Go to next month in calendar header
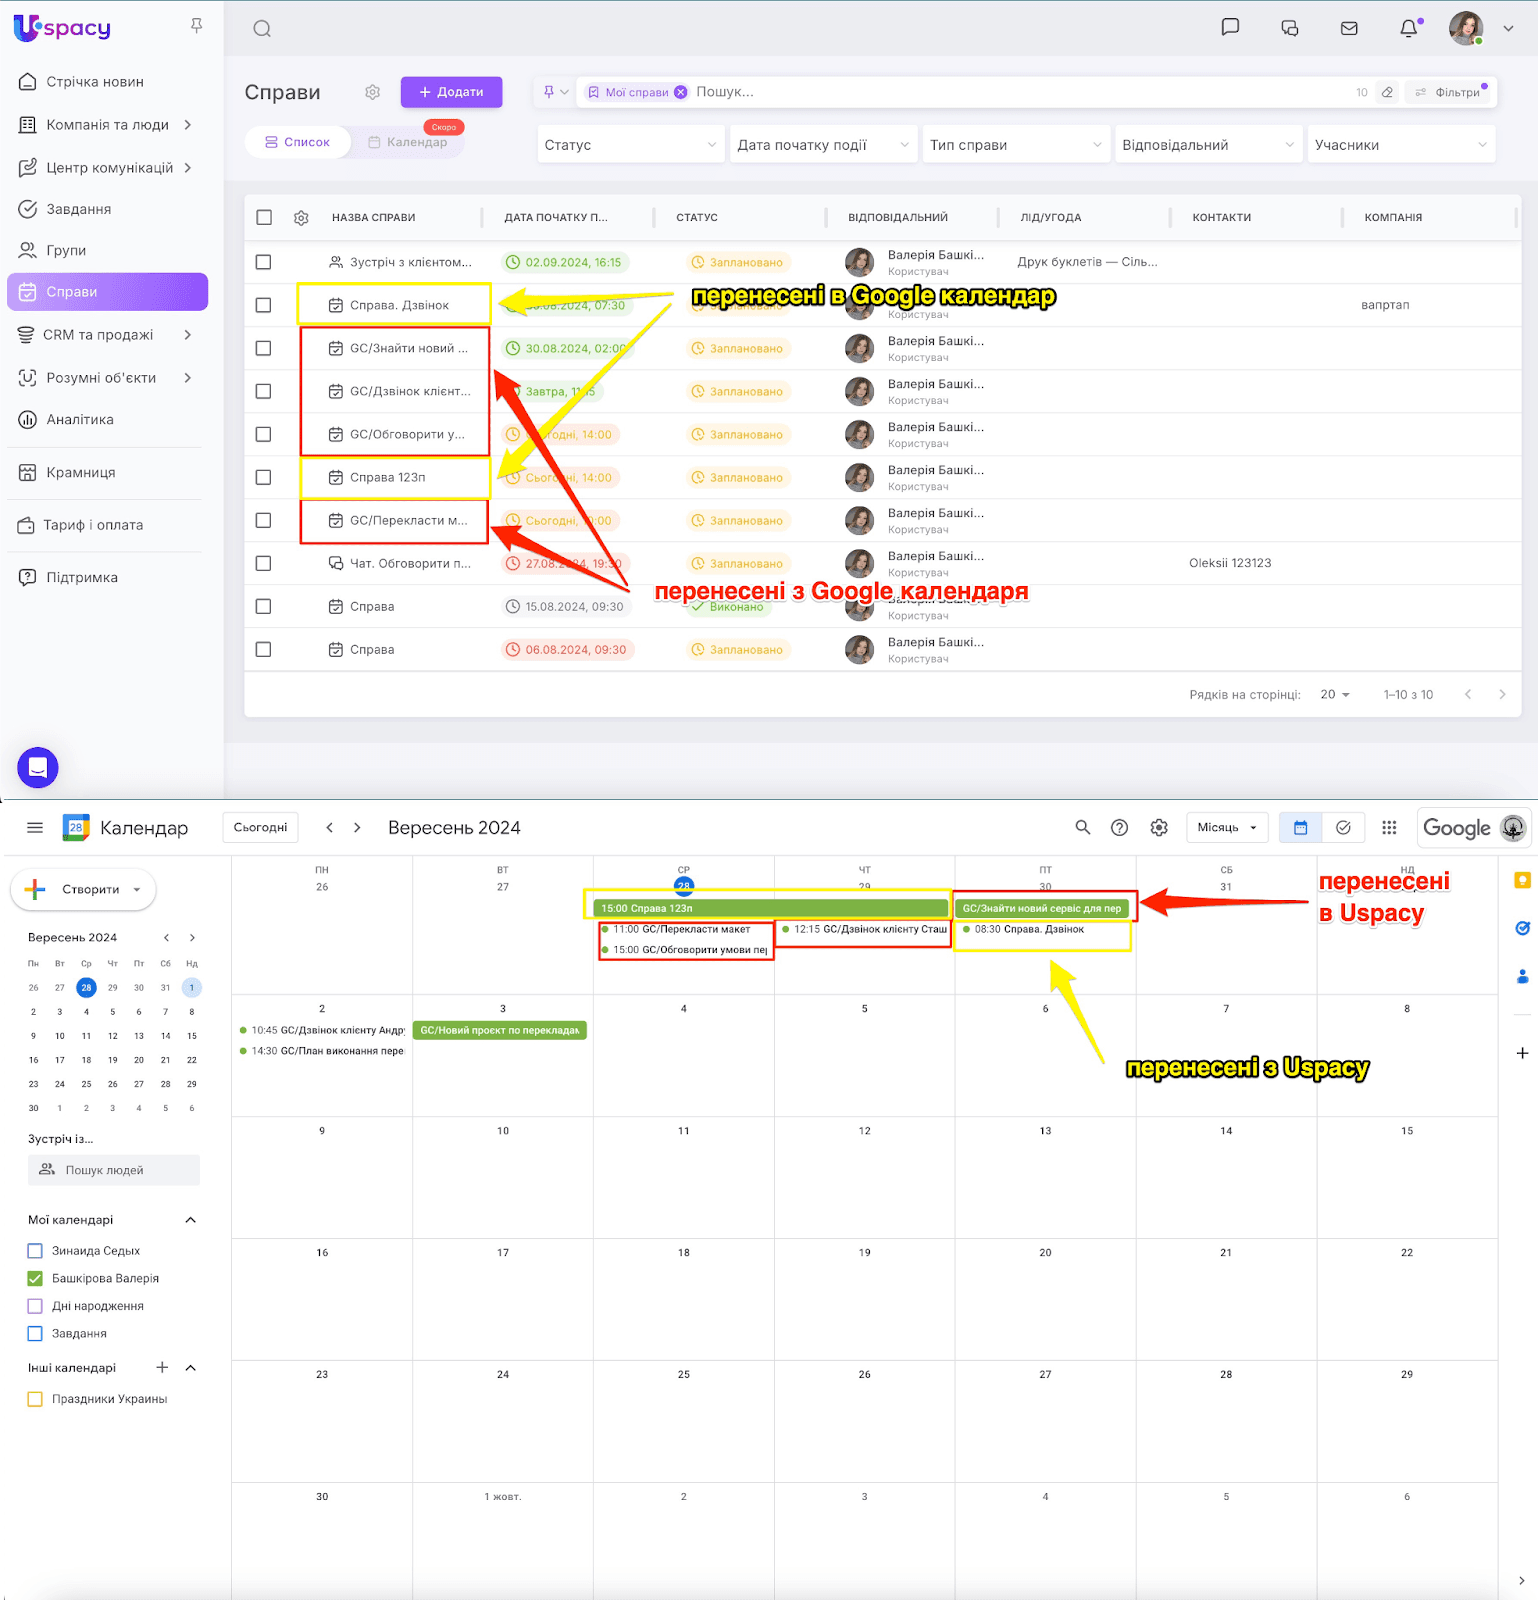This screenshot has width=1538, height=1600. (357, 828)
